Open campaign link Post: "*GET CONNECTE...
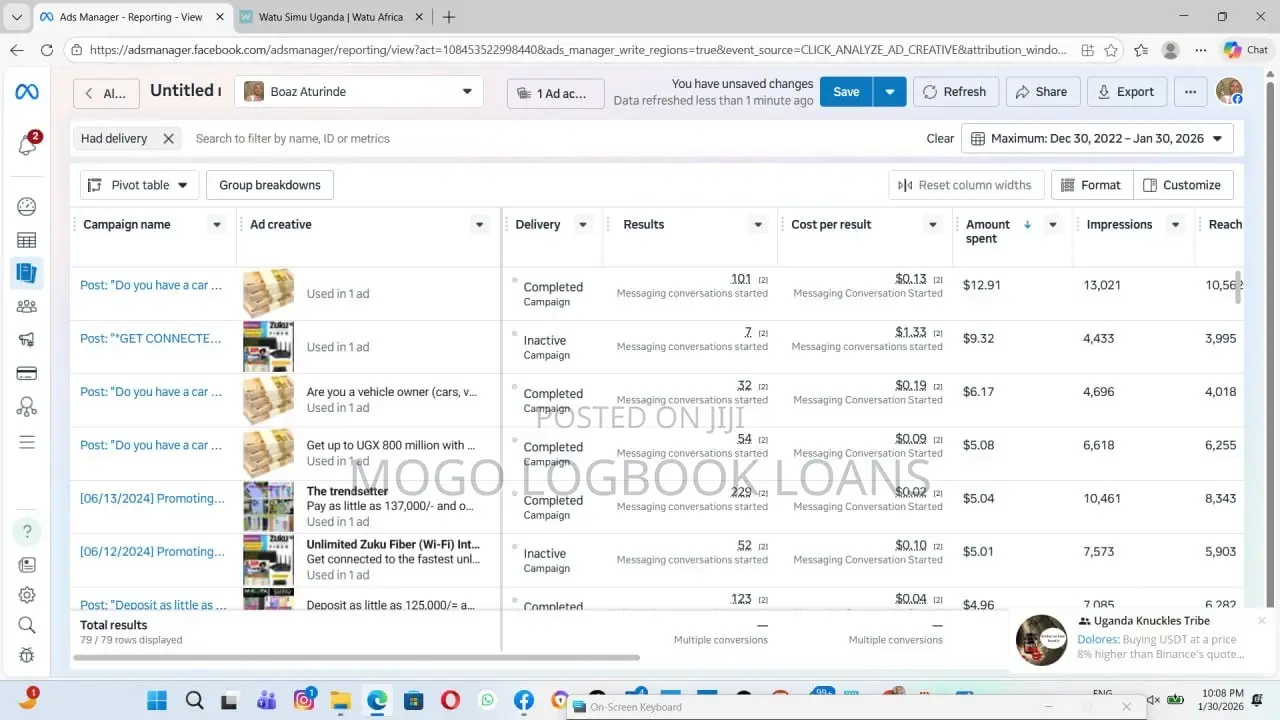 151,339
